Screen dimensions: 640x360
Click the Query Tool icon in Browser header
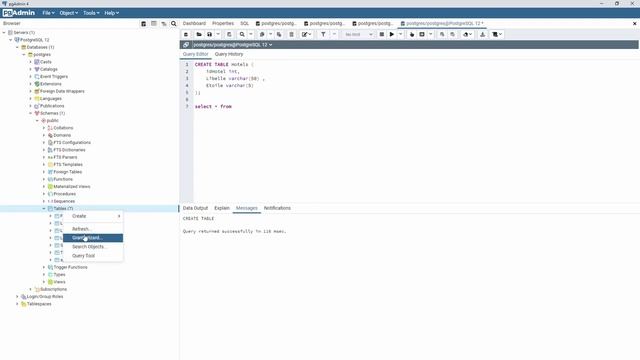(x=144, y=24)
